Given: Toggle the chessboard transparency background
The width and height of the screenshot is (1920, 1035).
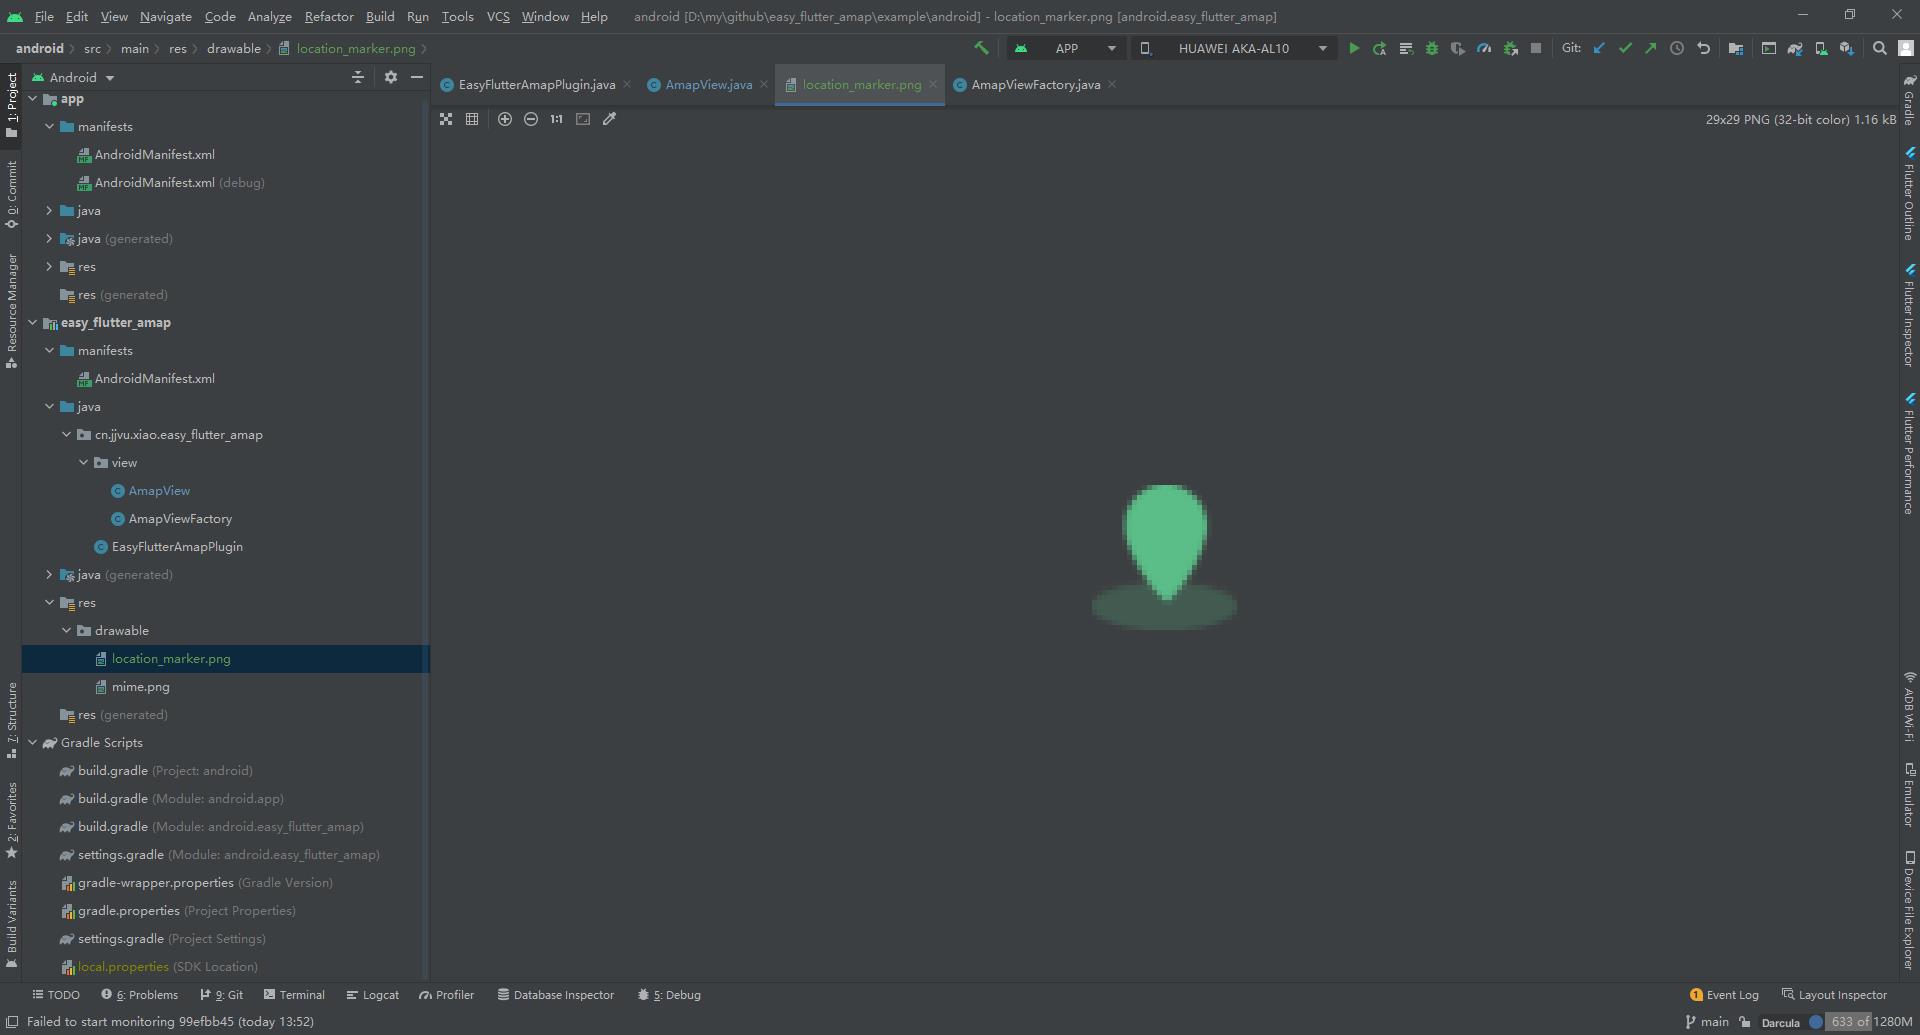Looking at the screenshot, I should (x=446, y=119).
